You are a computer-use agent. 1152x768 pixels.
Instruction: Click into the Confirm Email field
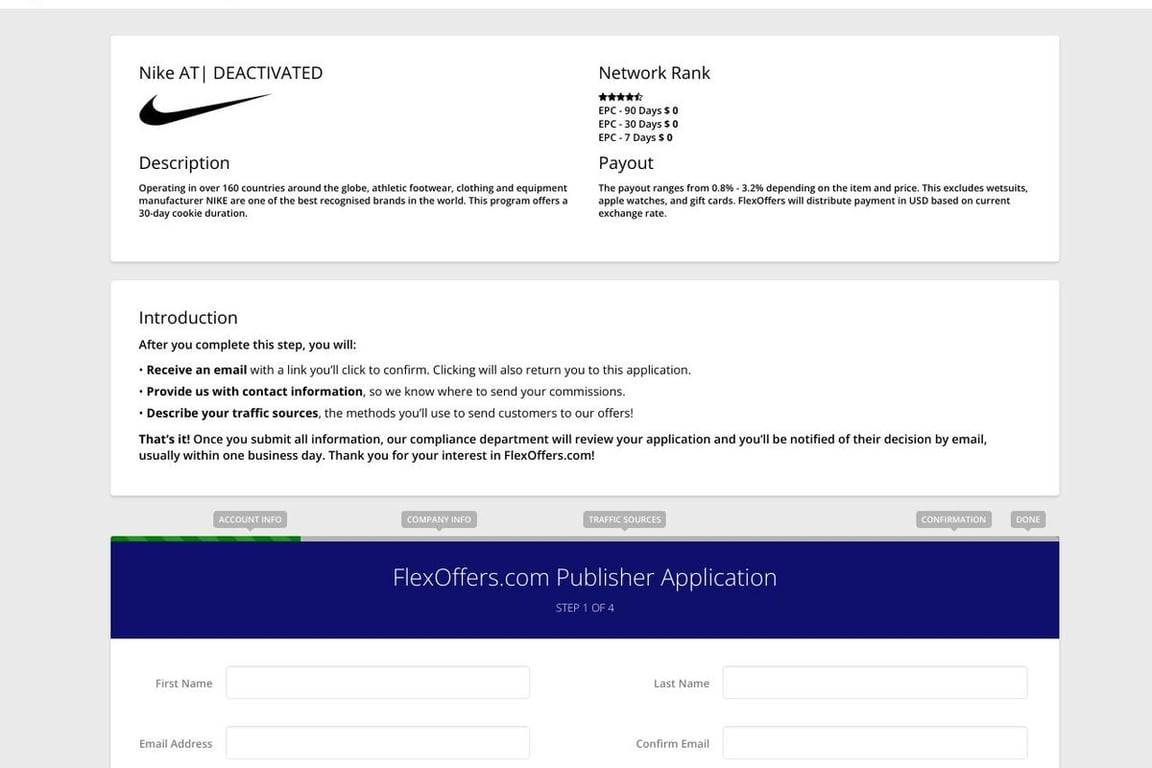874,743
